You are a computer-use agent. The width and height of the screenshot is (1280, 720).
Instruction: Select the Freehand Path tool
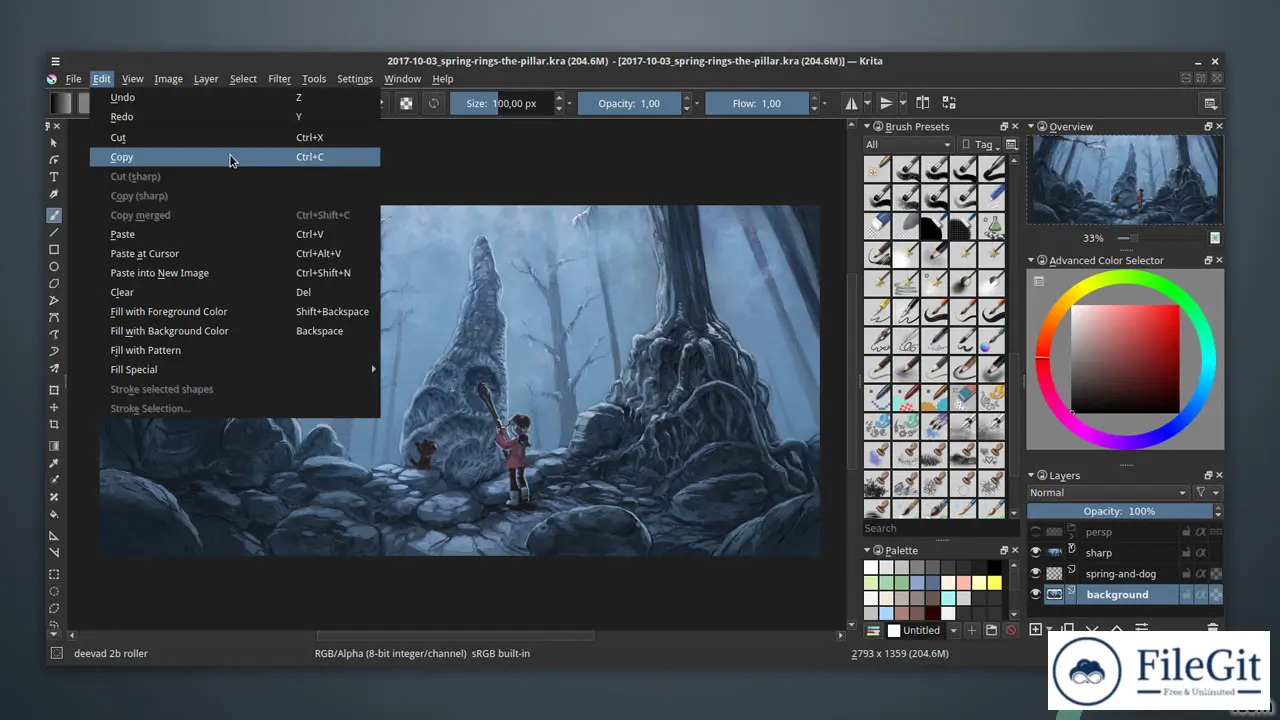pos(54,334)
